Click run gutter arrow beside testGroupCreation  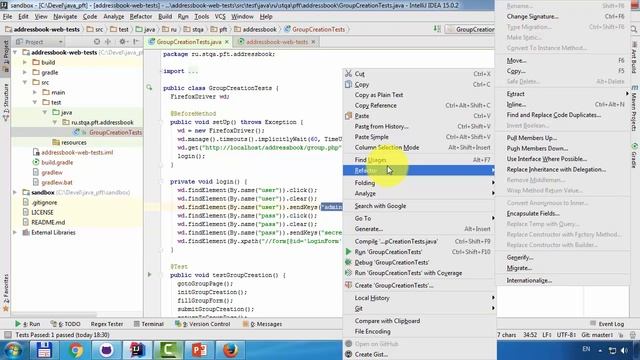[149, 275]
